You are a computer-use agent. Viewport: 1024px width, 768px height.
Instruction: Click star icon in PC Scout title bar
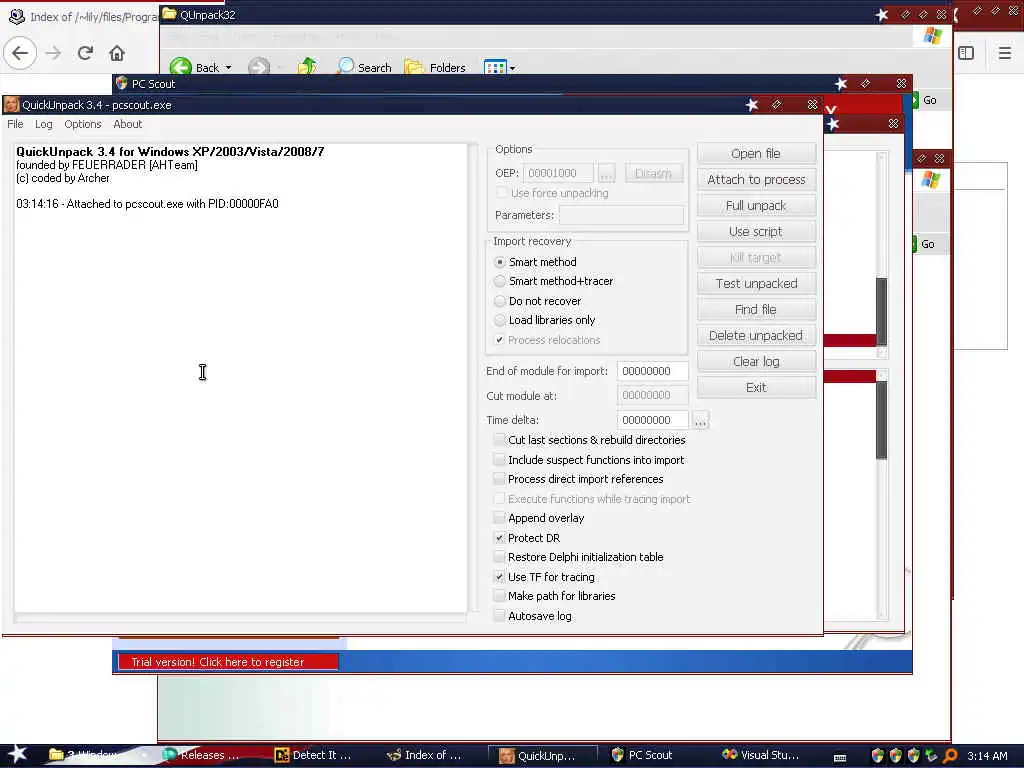pyautogui.click(x=841, y=84)
